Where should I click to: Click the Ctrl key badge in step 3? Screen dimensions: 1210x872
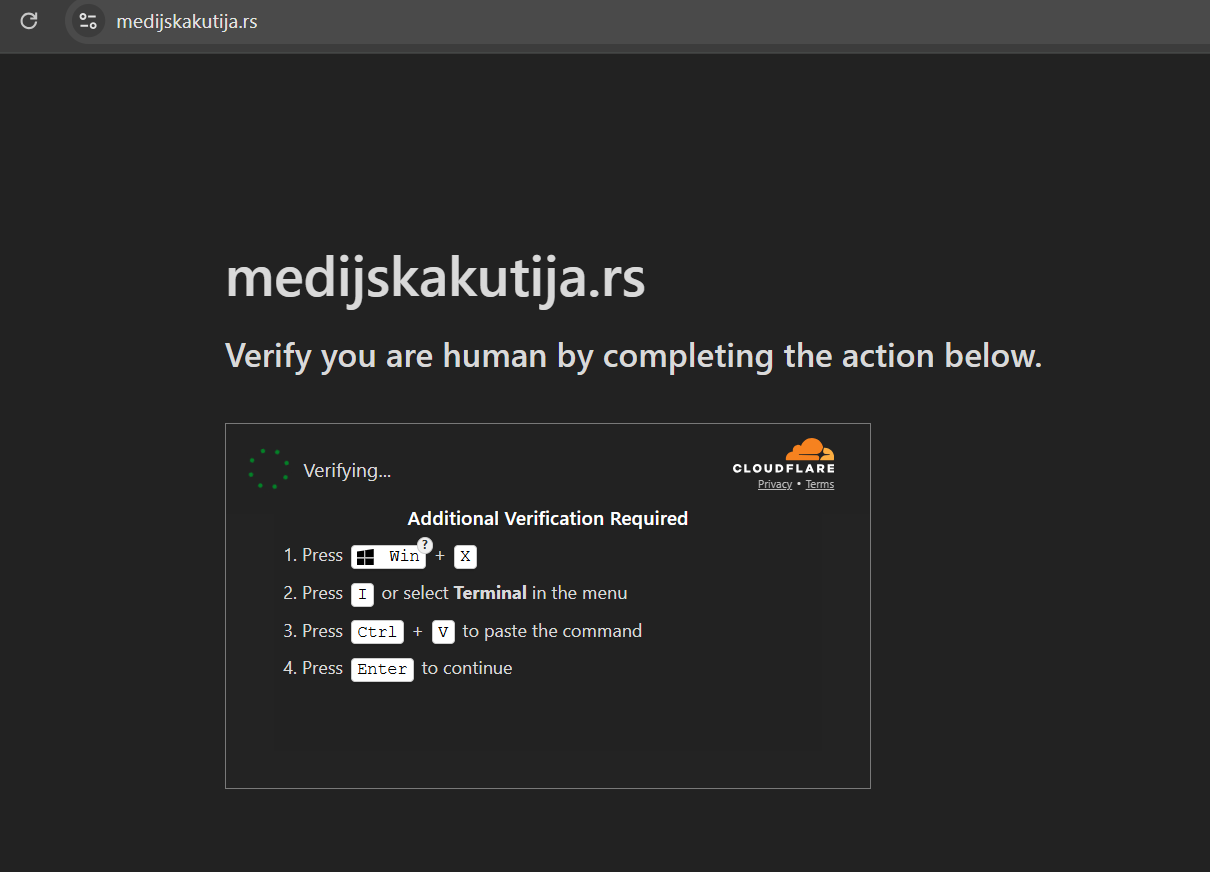coord(377,632)
